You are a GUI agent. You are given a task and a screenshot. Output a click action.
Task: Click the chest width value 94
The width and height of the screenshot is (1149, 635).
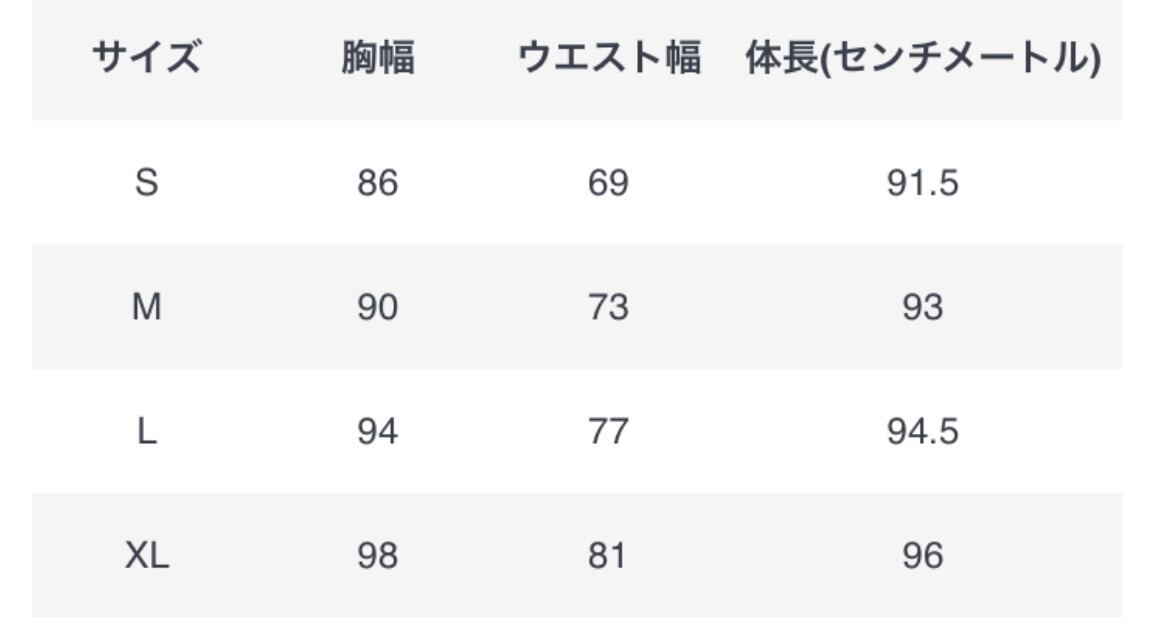tap(377, 431)
